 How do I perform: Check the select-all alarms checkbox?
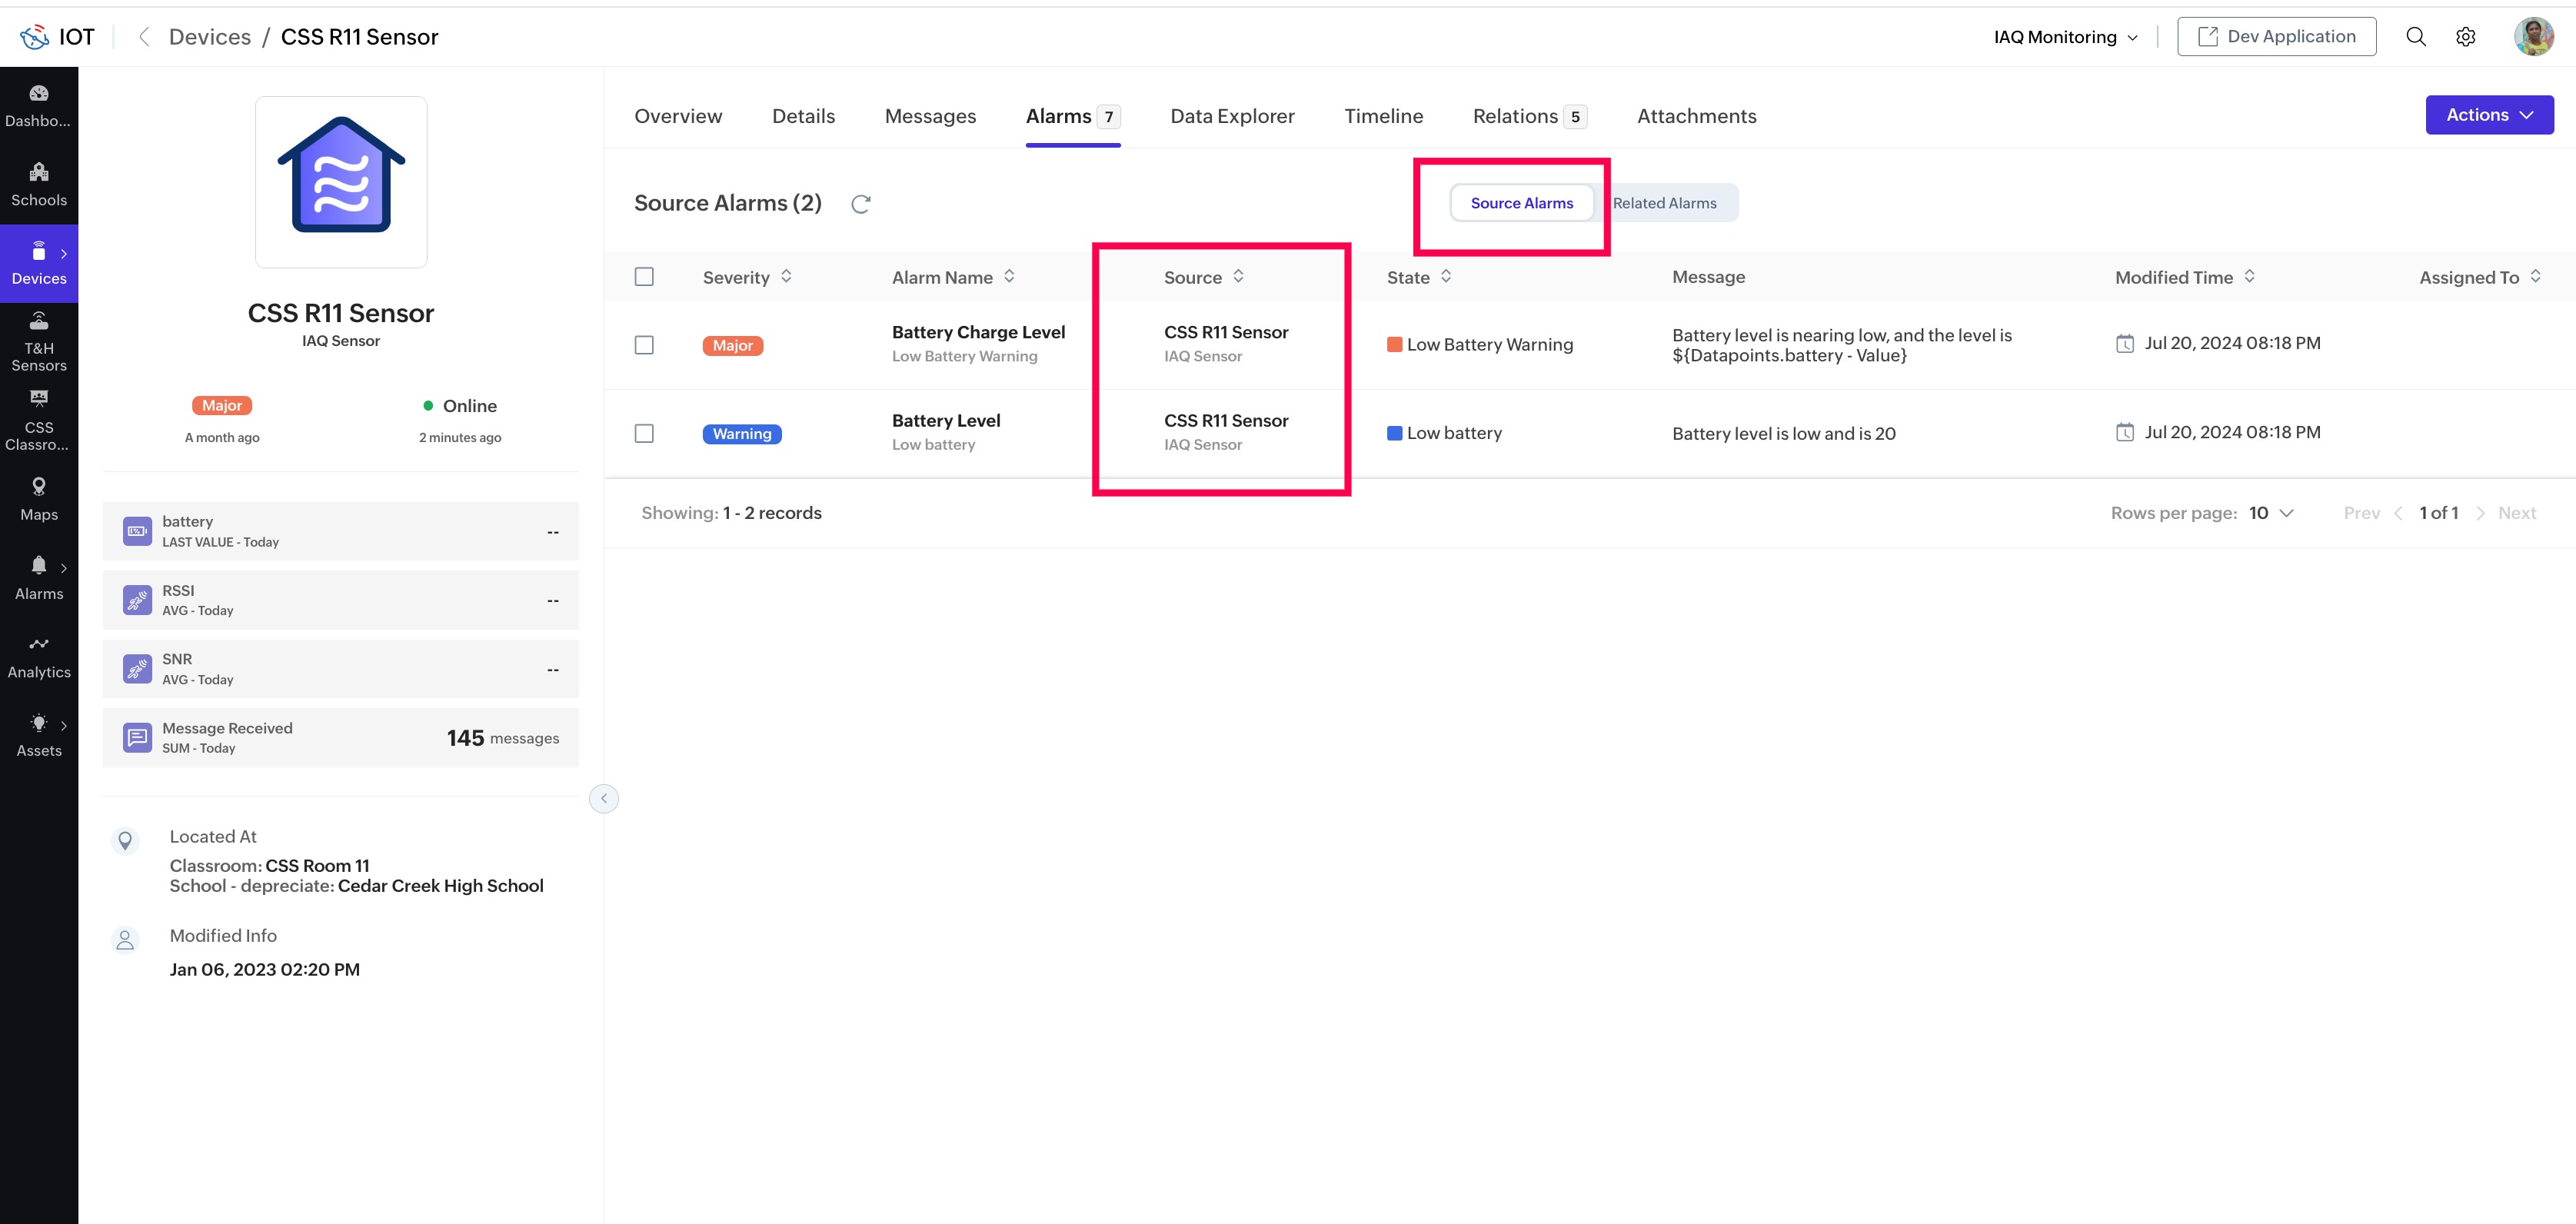pos(644,277)
